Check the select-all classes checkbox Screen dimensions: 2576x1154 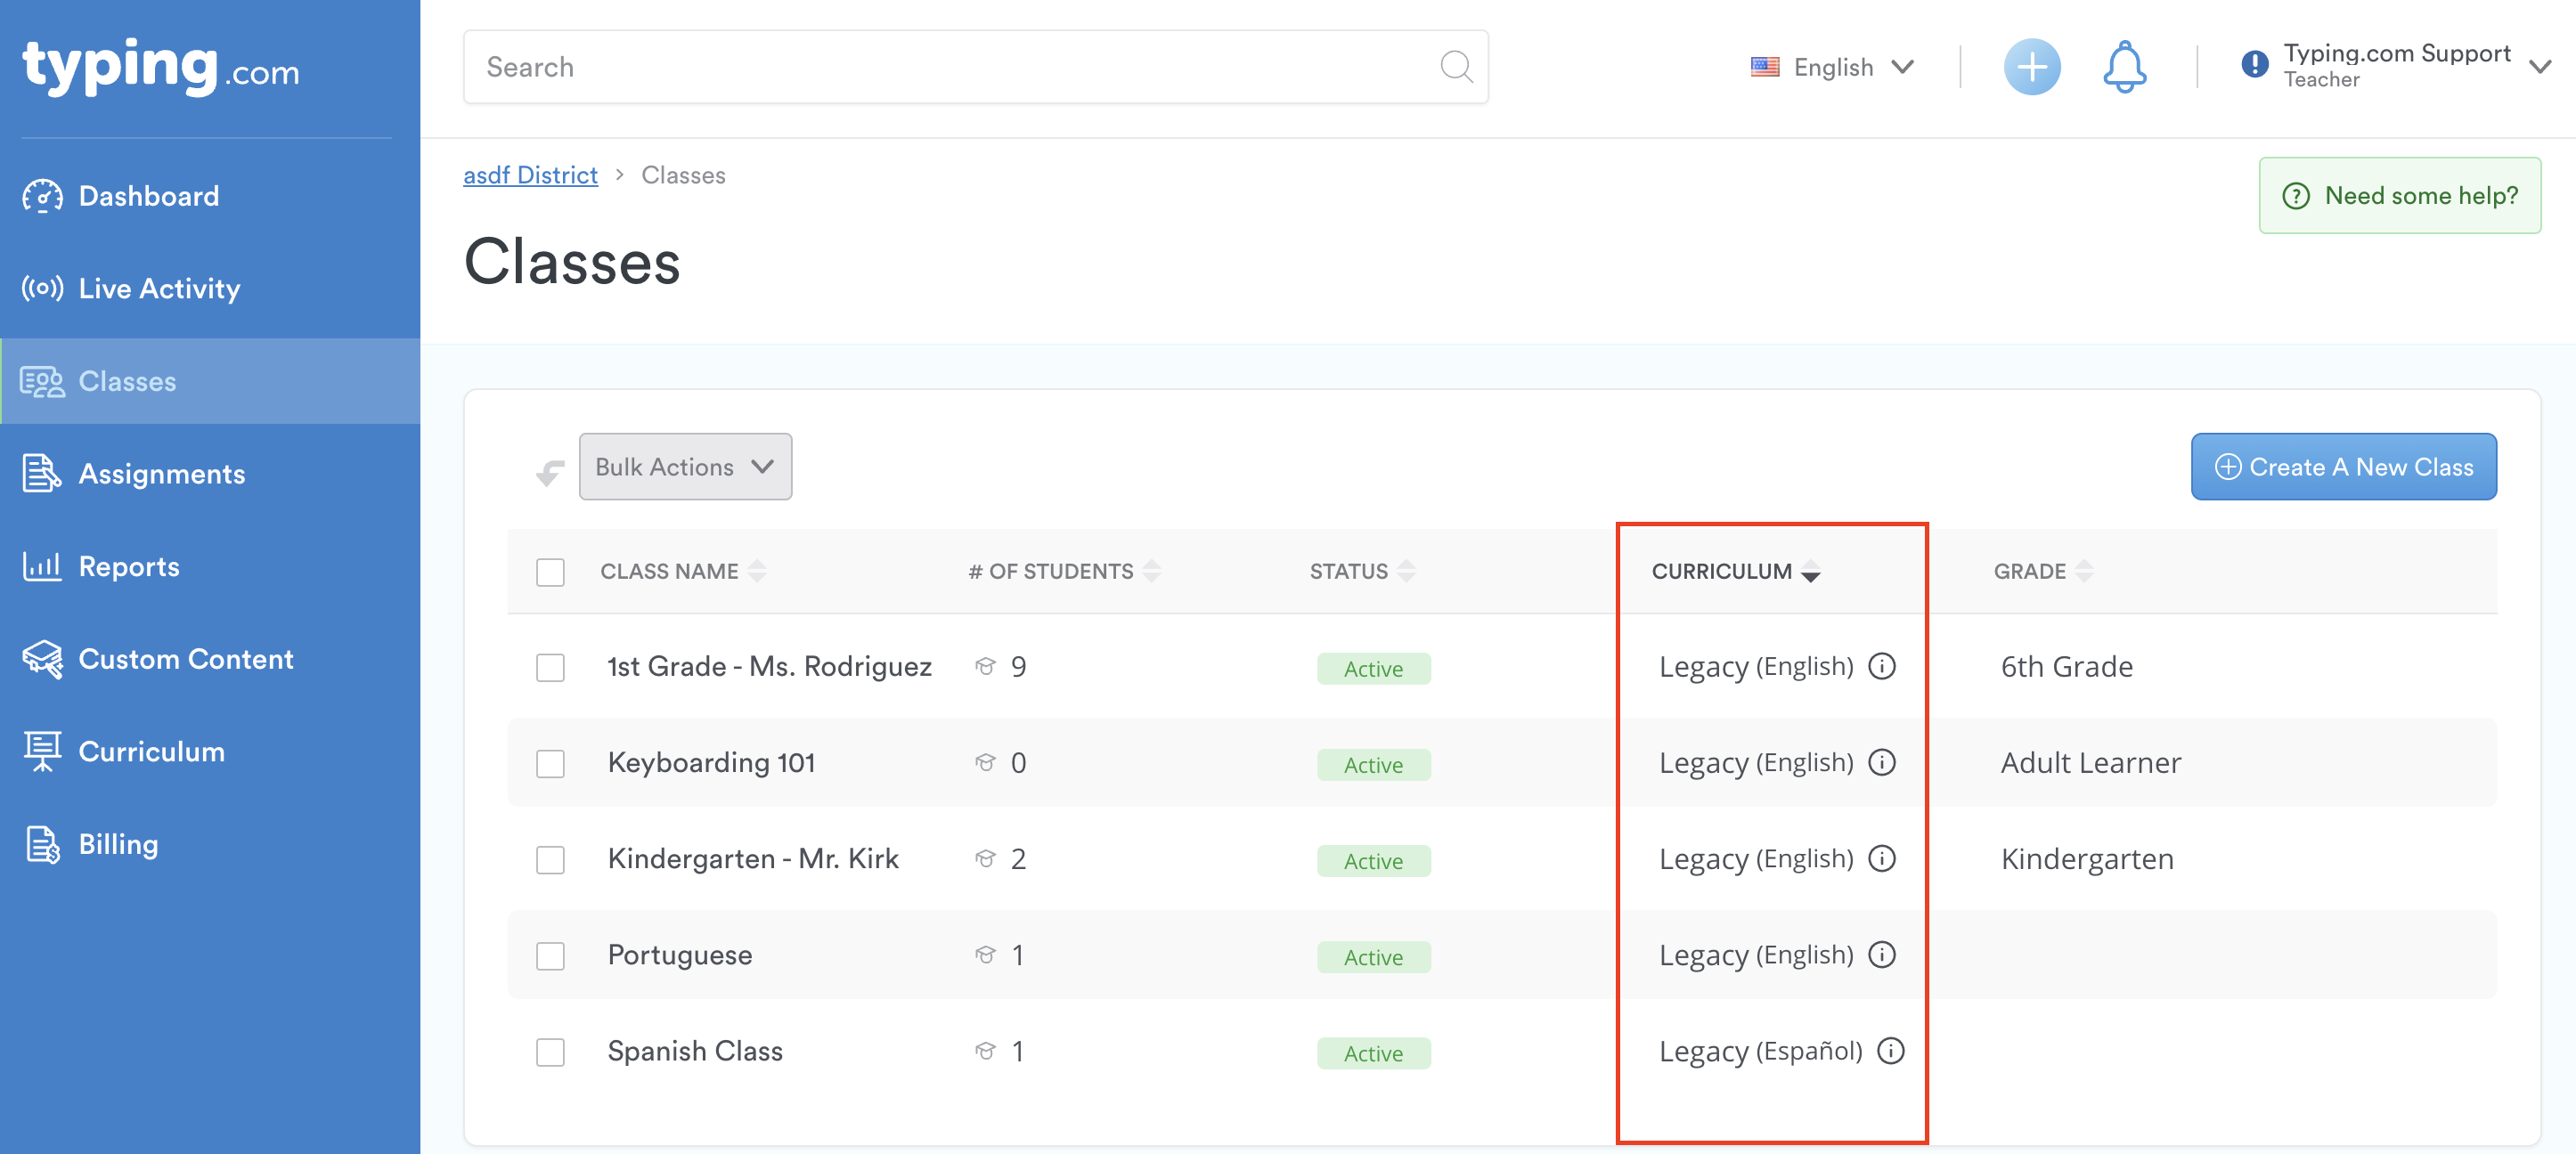tap(550, 572)
